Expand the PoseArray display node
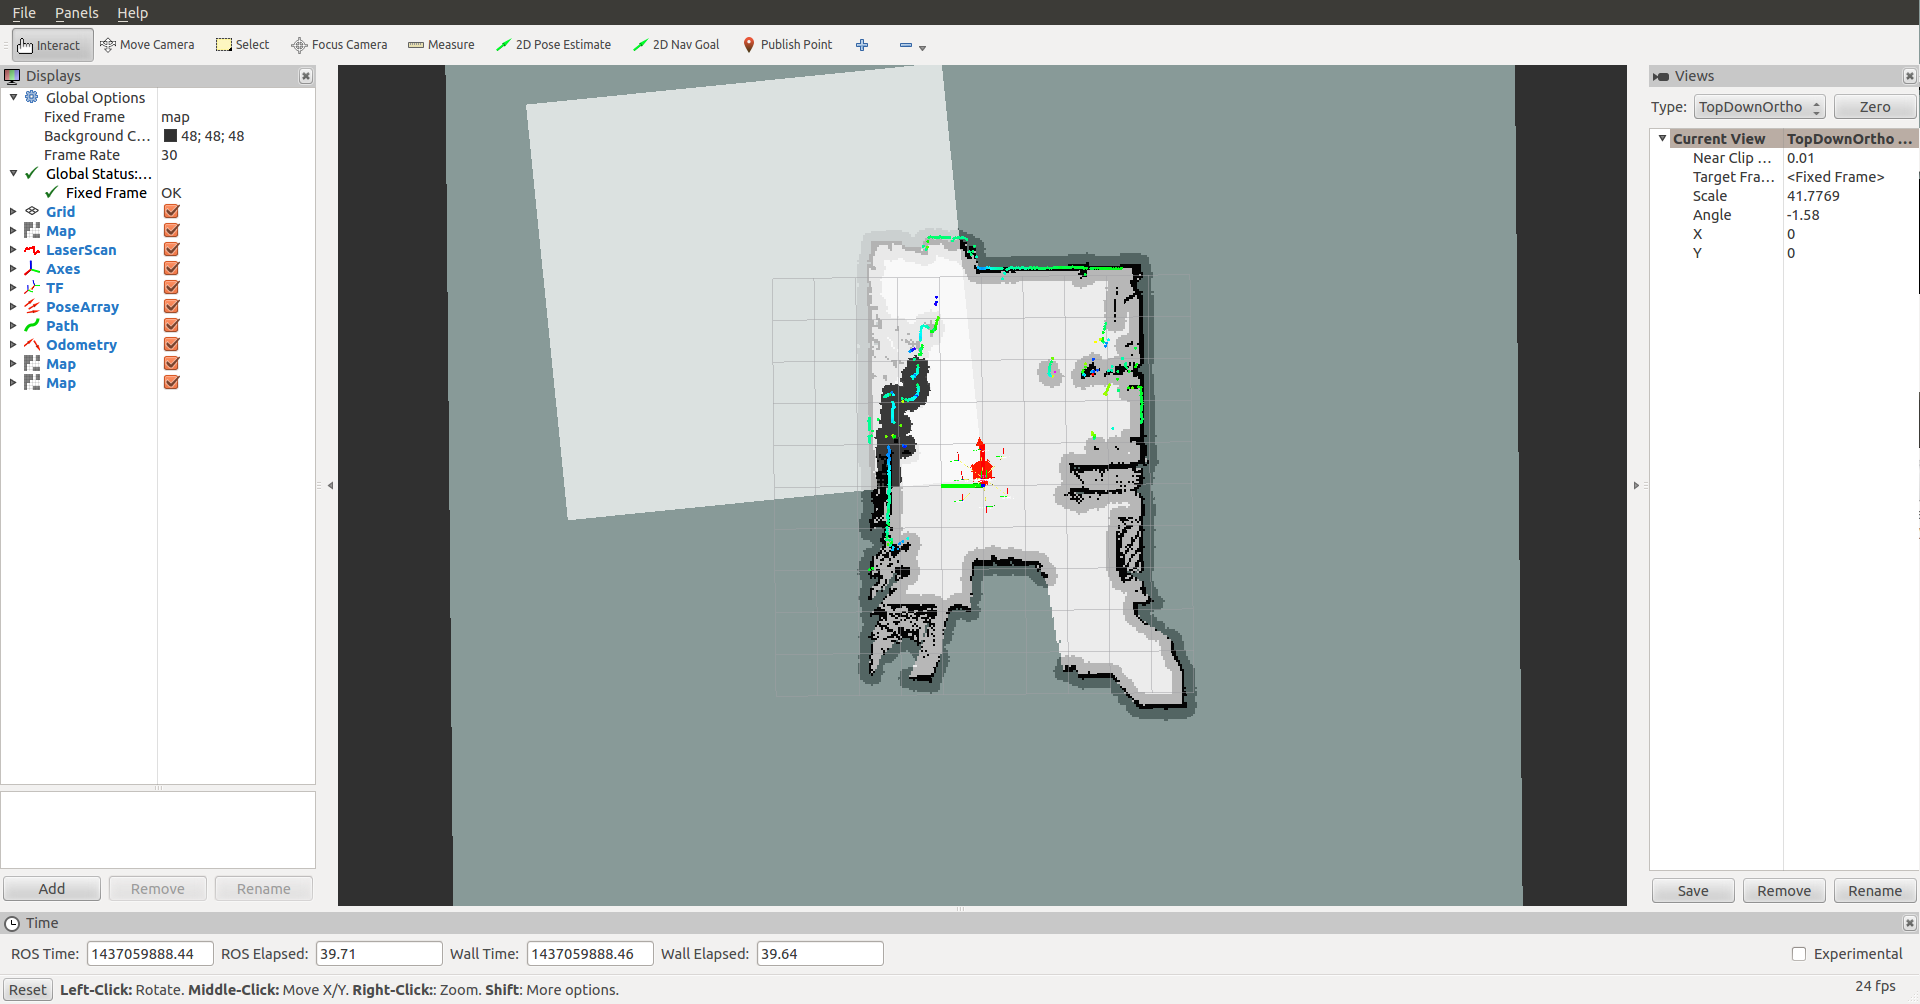The image size is (1920, 1004). (13, 306)
